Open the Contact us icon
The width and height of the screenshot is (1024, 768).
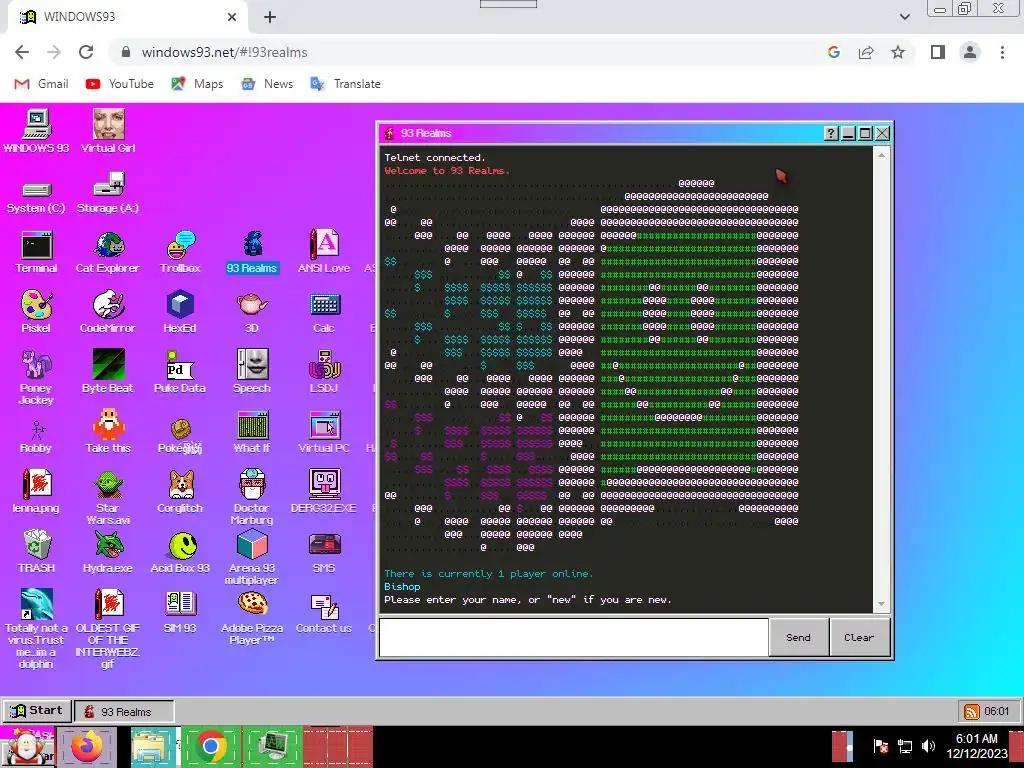[x=324, y=614]
